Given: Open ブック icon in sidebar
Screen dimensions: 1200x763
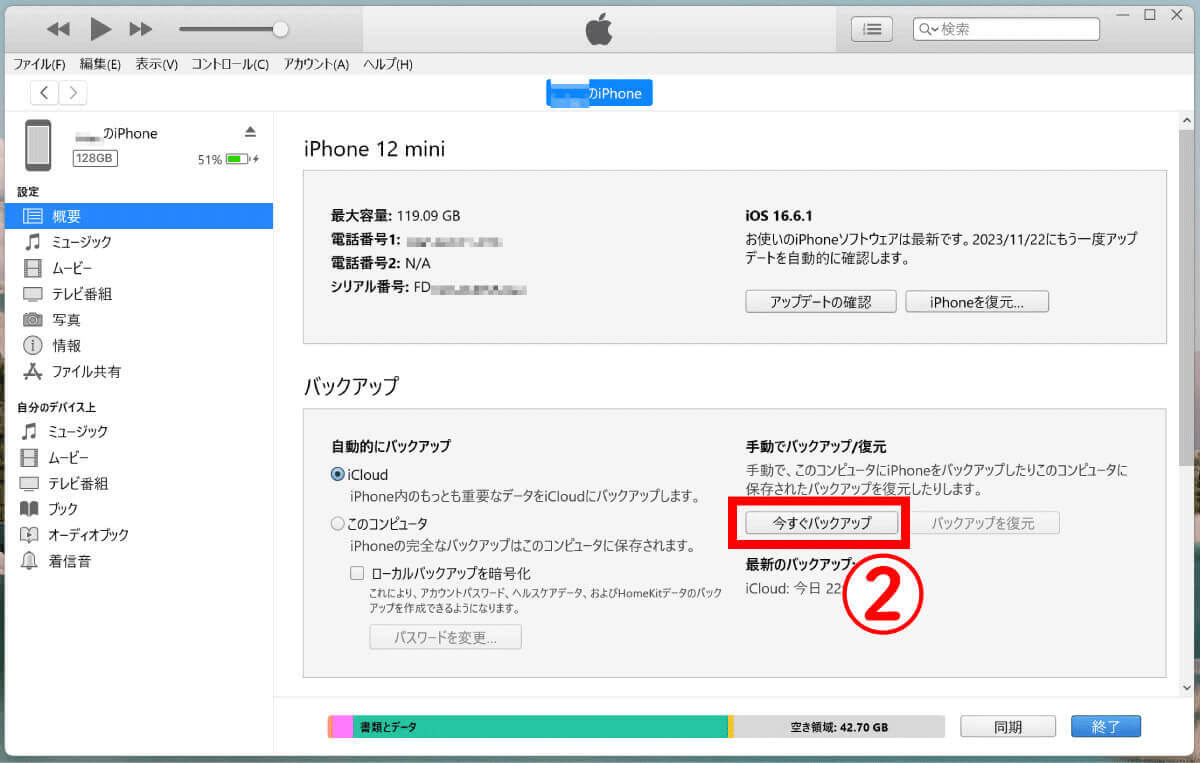Looking at the screenshot, I should pyautogui.click(x=30, y=509).
